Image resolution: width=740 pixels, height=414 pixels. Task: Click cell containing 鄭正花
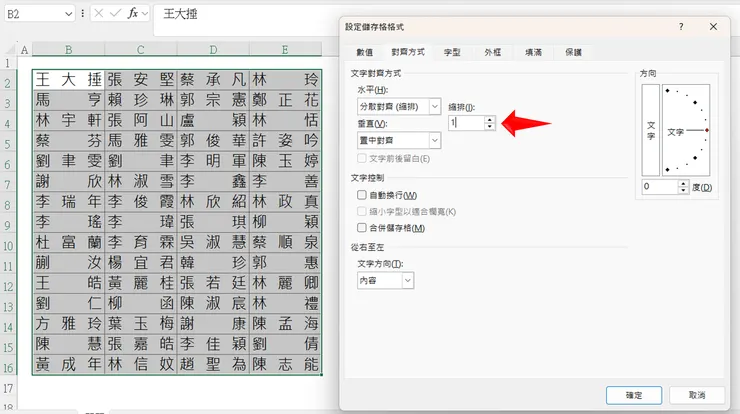point(285,100)
